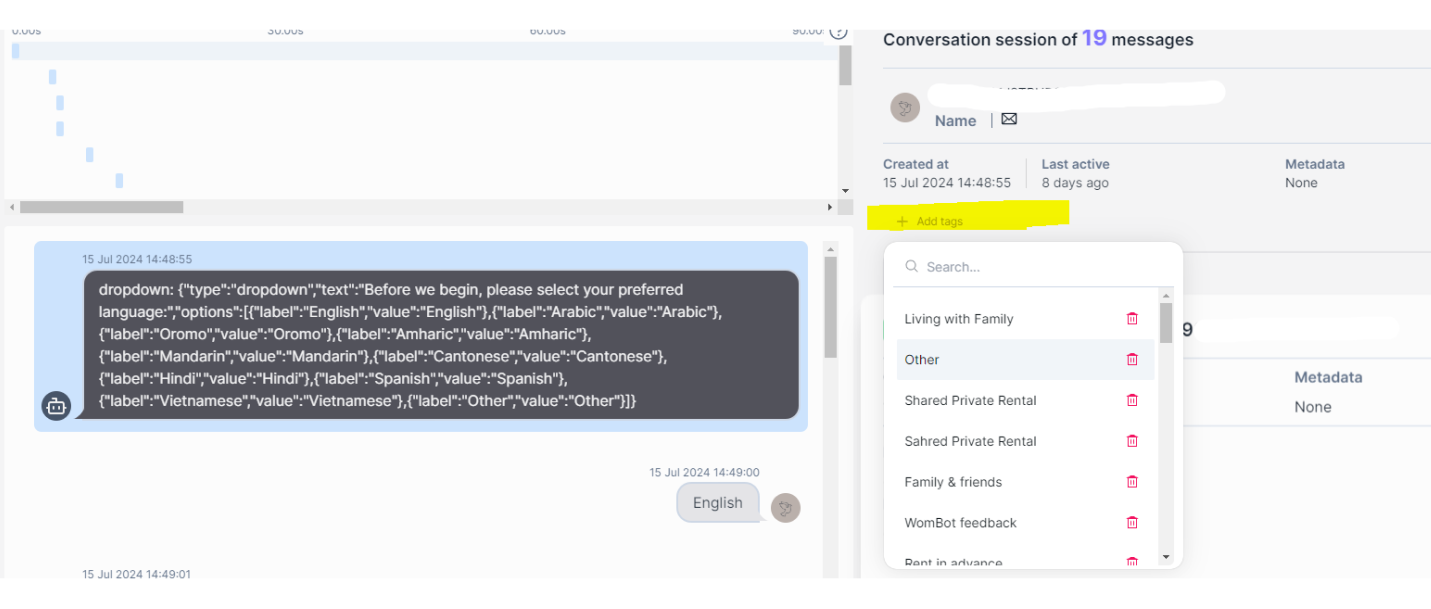Select the 'Other' tag from list

(922, 360)
